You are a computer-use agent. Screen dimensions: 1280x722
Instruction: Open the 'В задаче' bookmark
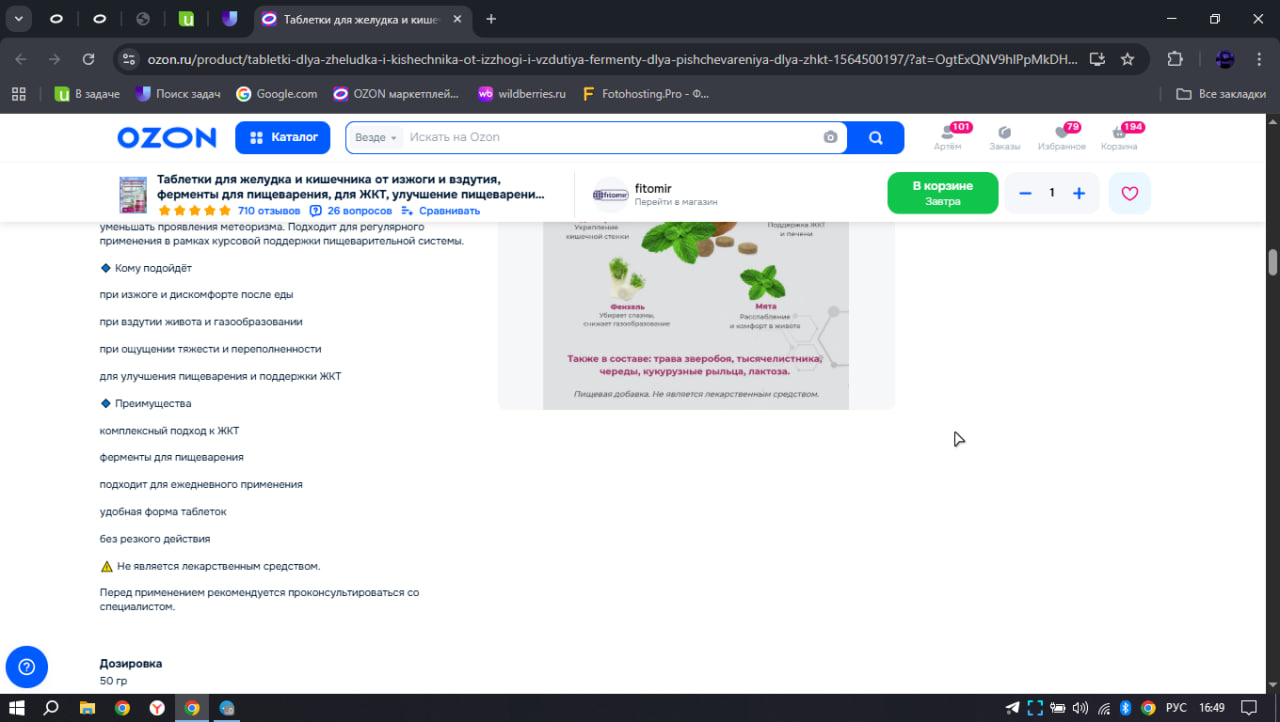click(87, 94)
